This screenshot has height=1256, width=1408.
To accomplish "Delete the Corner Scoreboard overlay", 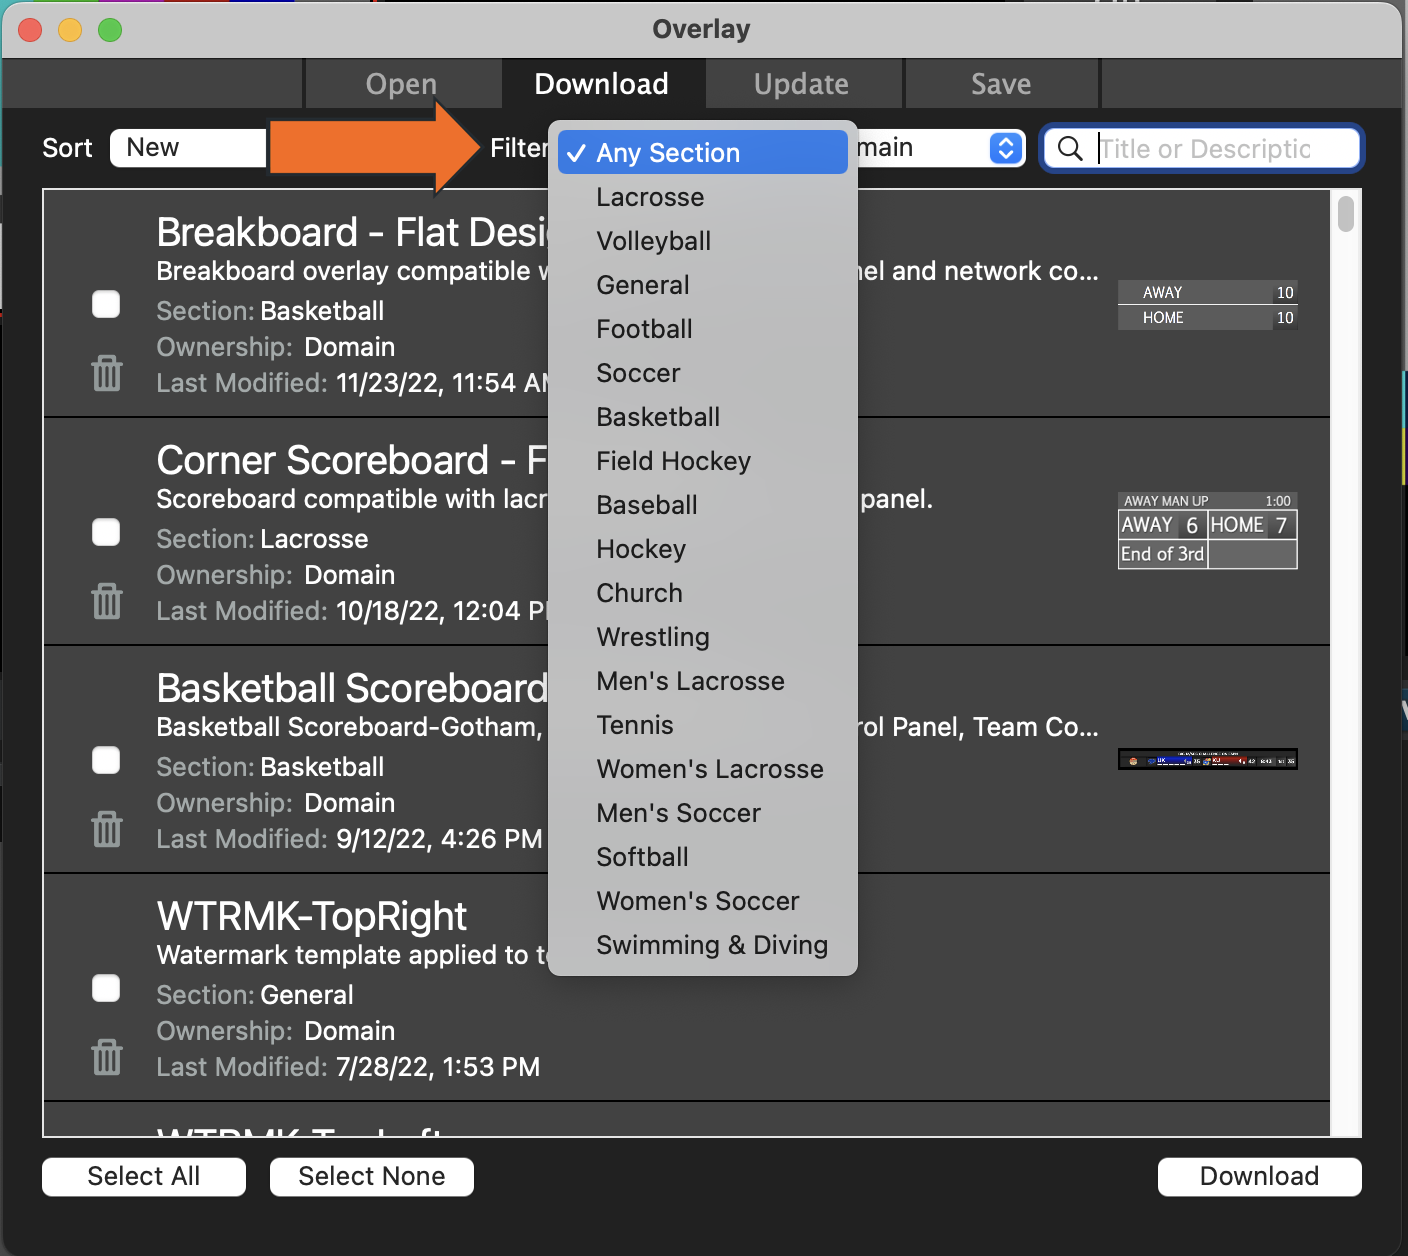I will [x=106, y=600].
